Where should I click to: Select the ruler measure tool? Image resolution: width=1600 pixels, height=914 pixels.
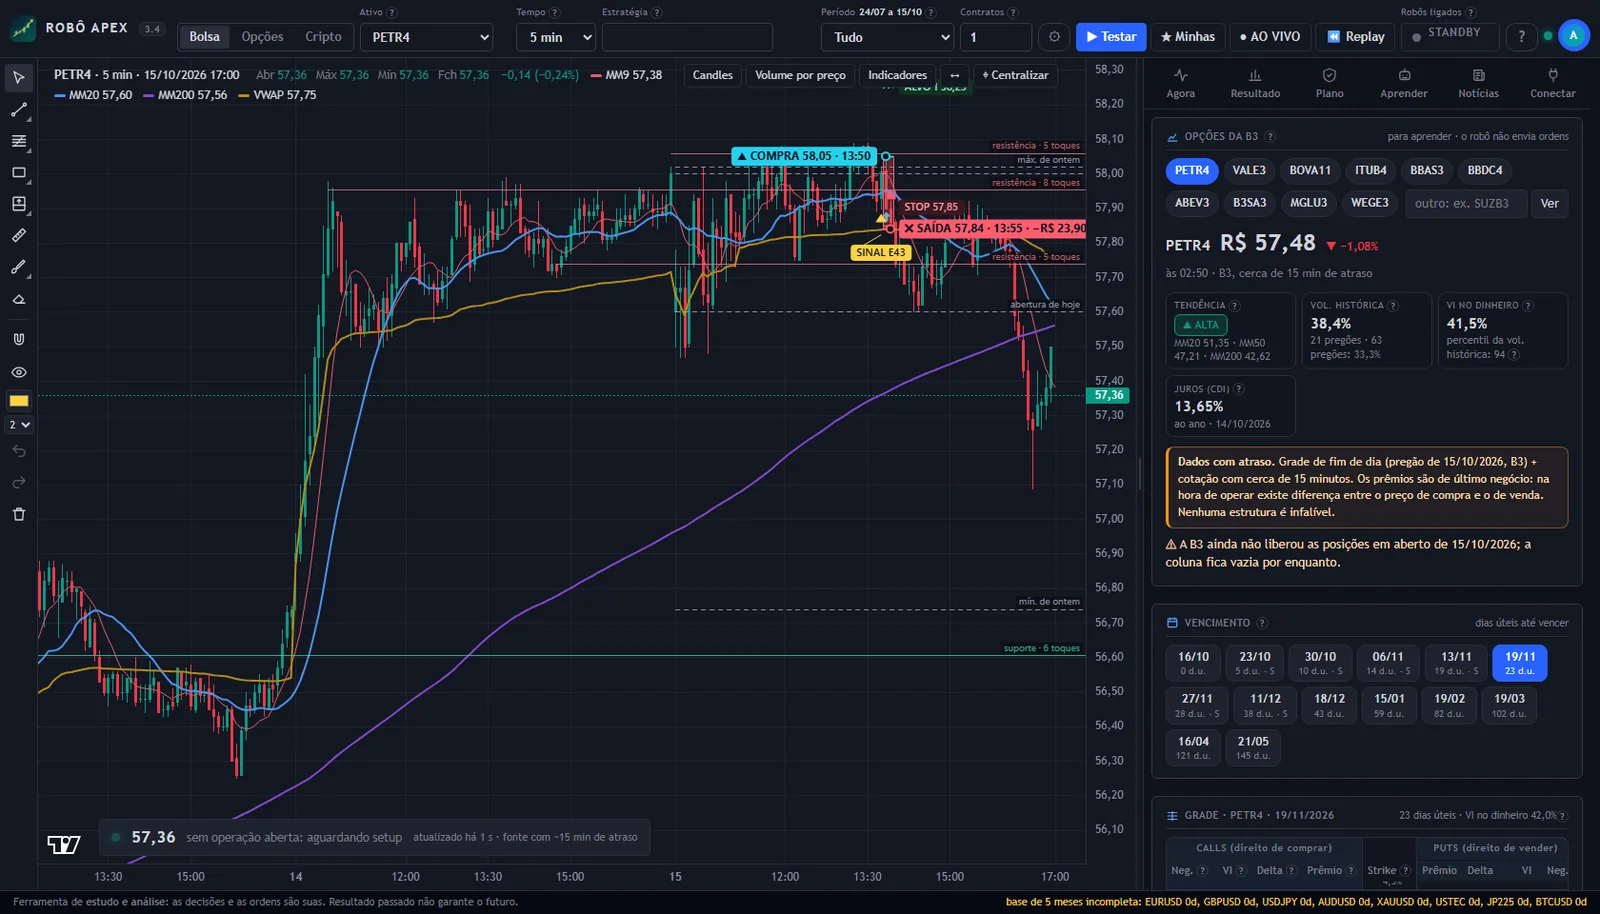(x=19, y=236)
